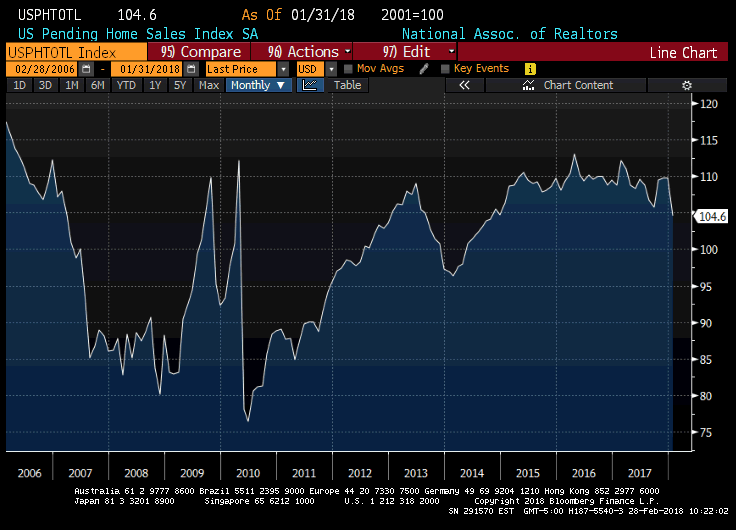Click the USPHTOTL Index security field
Screen dimensions: 736x530
pyautogui.click(x=76, y=52)
